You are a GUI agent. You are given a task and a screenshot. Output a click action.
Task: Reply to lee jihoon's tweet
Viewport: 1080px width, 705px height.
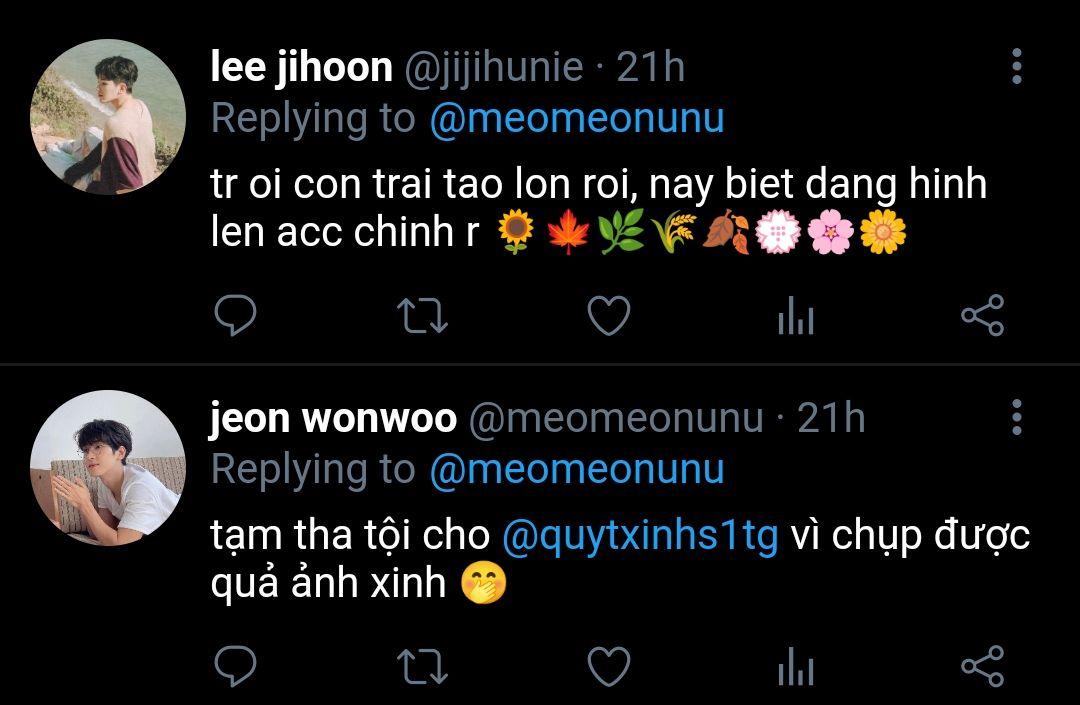point(235,316)
